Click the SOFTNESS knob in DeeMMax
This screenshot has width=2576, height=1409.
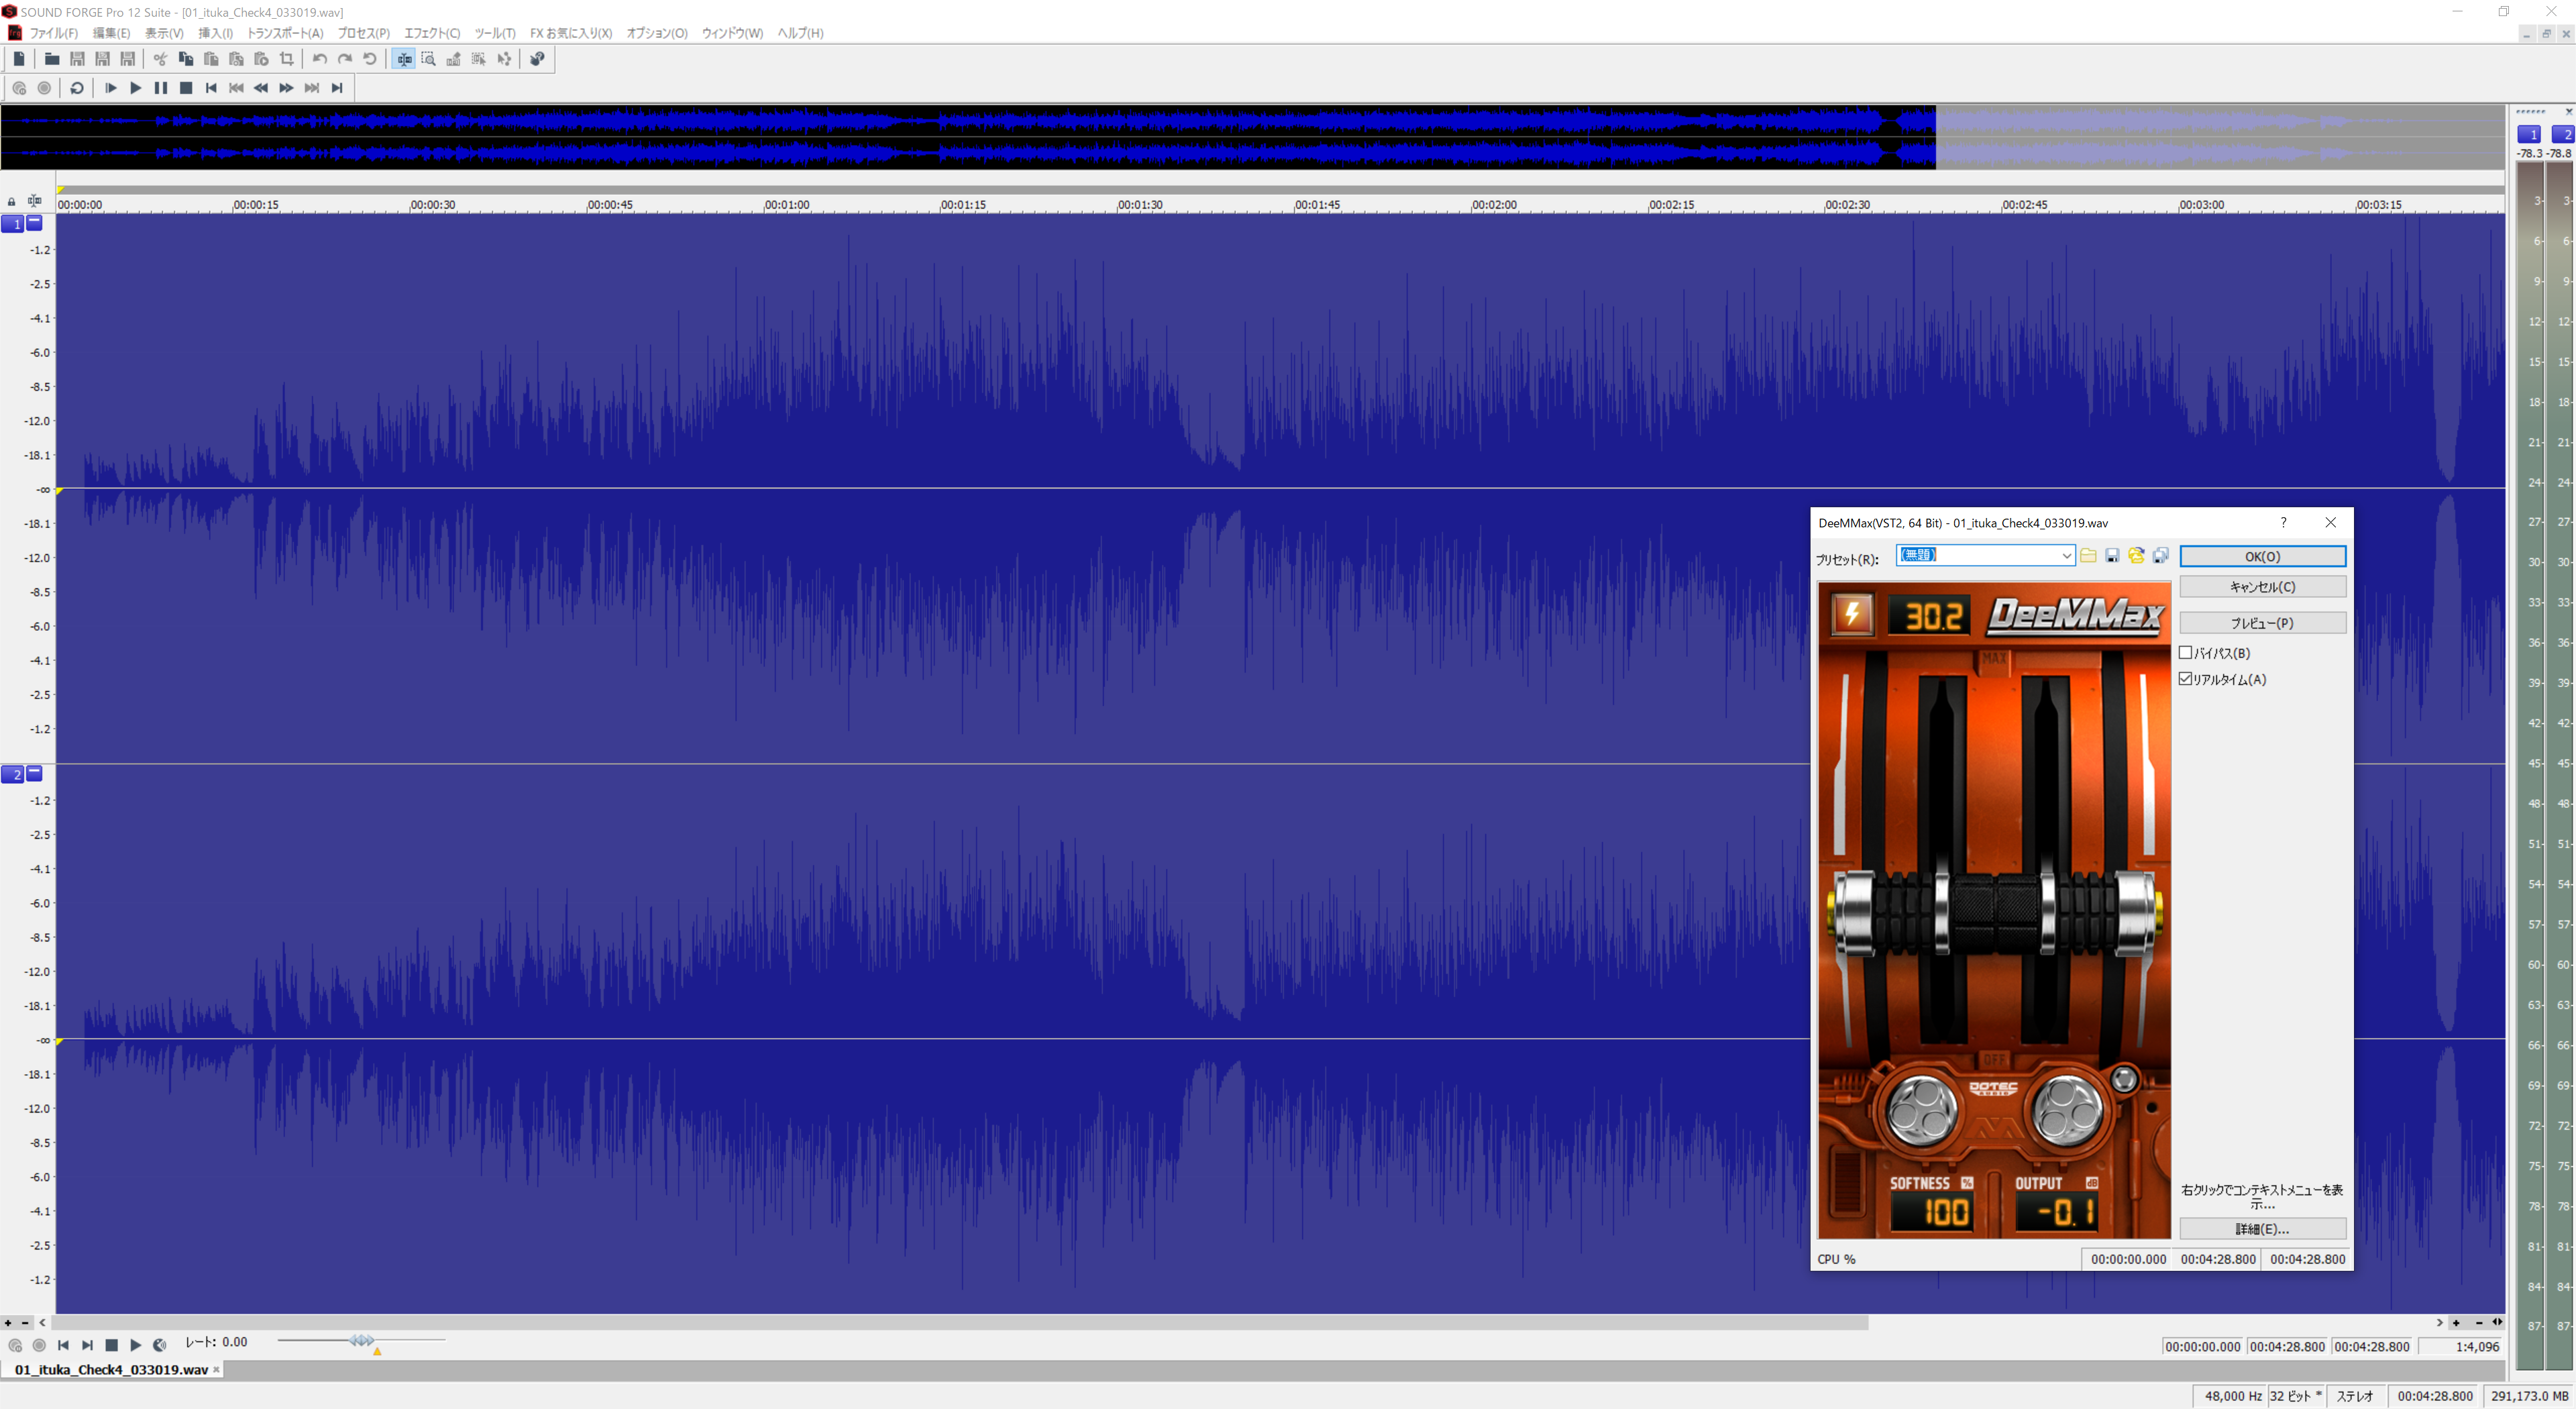click(x=1922, y=1110)
